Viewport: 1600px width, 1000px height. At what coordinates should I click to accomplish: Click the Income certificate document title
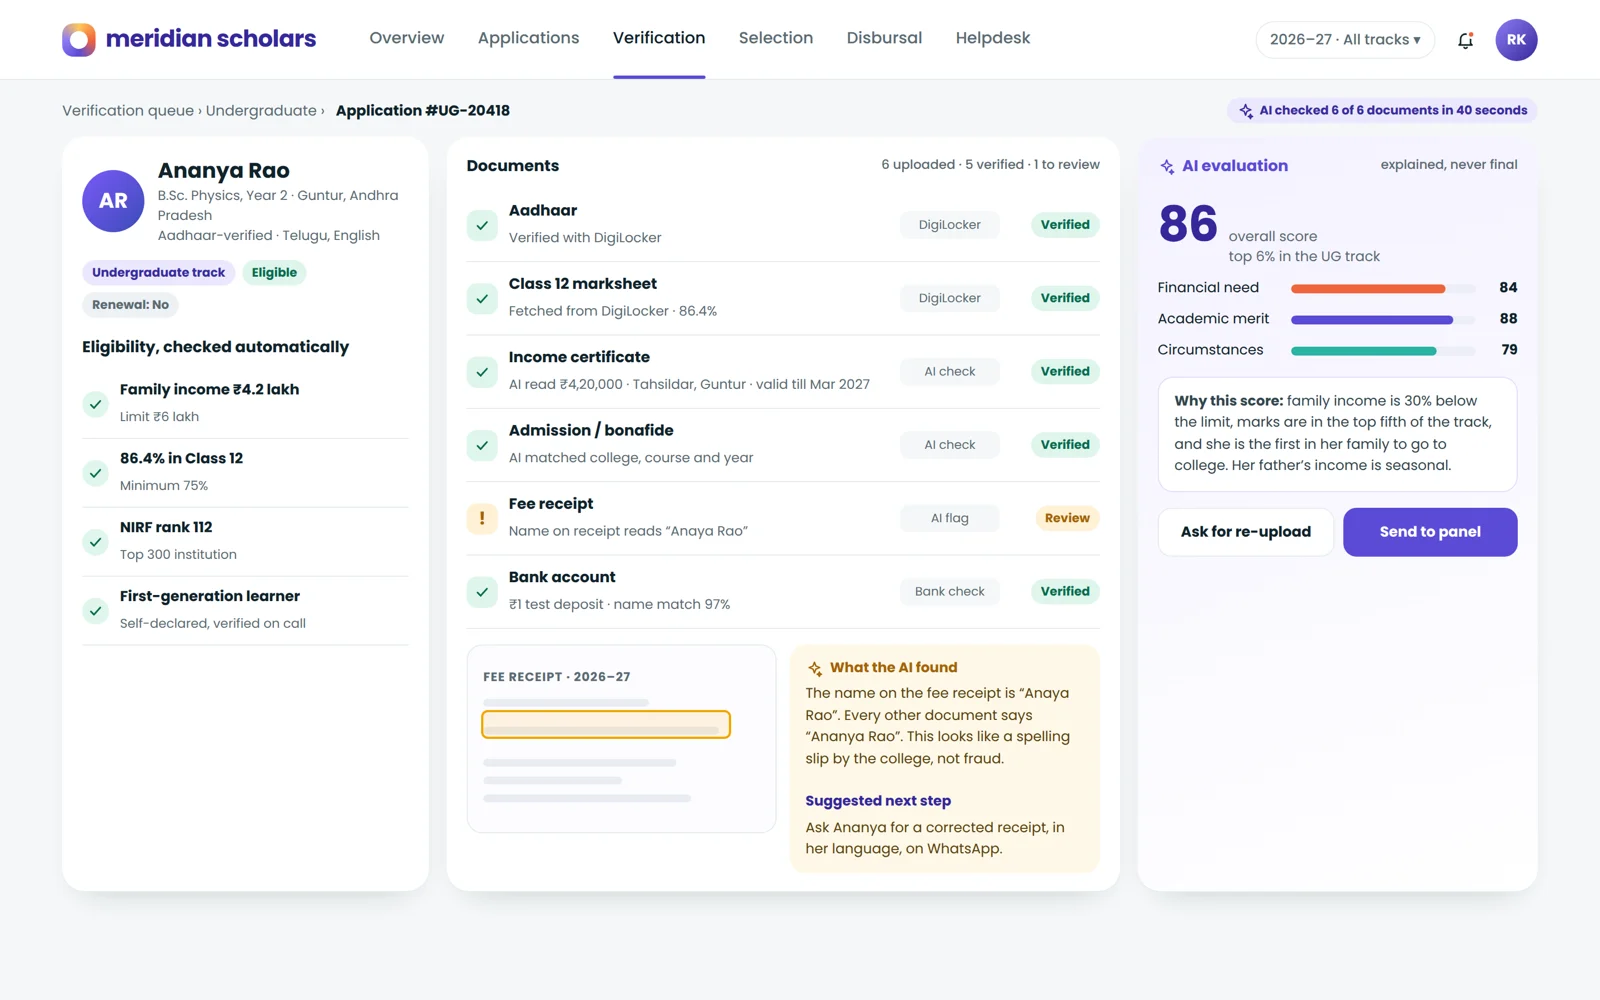point(579,357)
